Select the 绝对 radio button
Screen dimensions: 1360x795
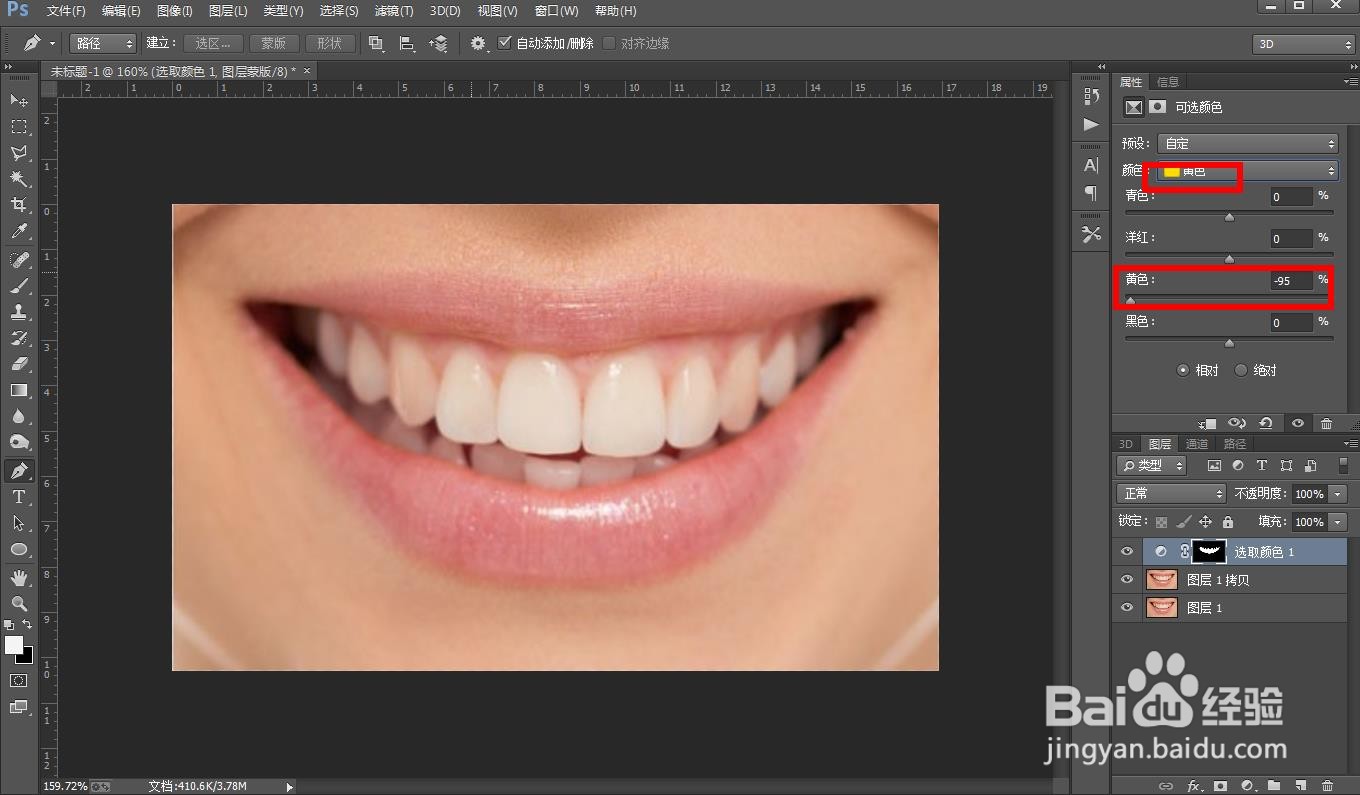coord(1241,370)
